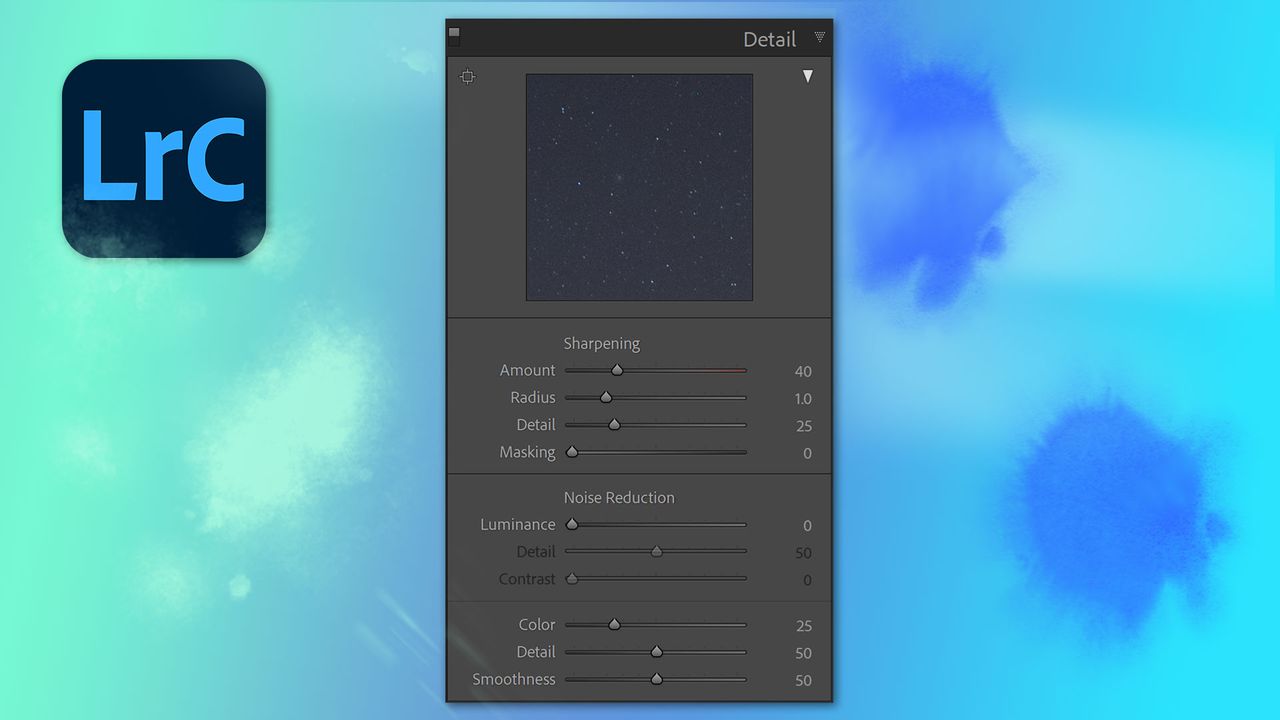Viewport: 1280px width, 720px height.
Task: Click the Noise Reduction section heading
Action: pos(619,497)
